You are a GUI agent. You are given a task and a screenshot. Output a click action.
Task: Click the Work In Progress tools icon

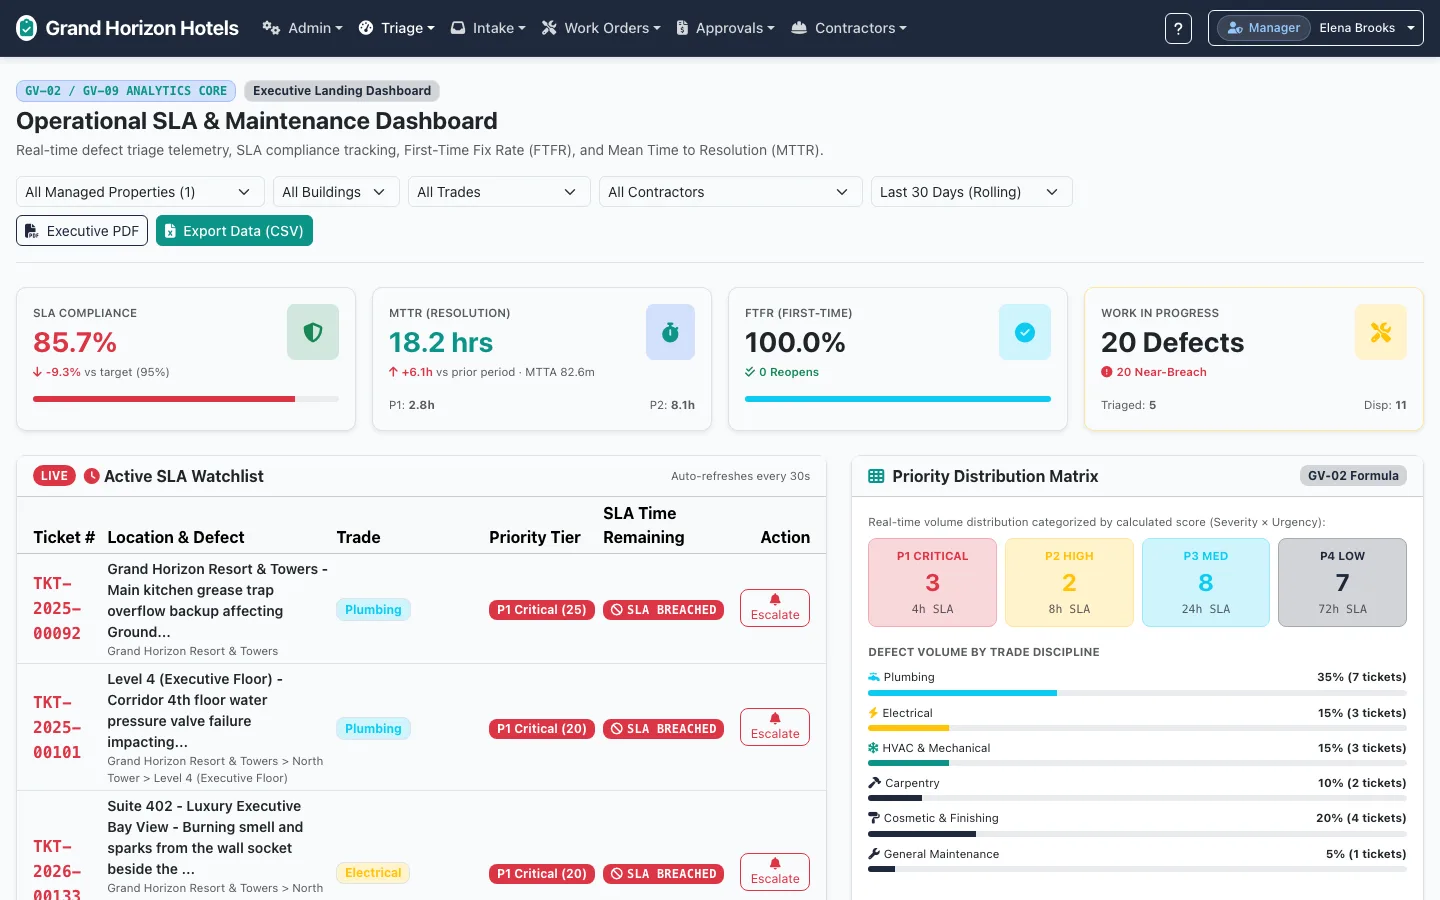1381,332
